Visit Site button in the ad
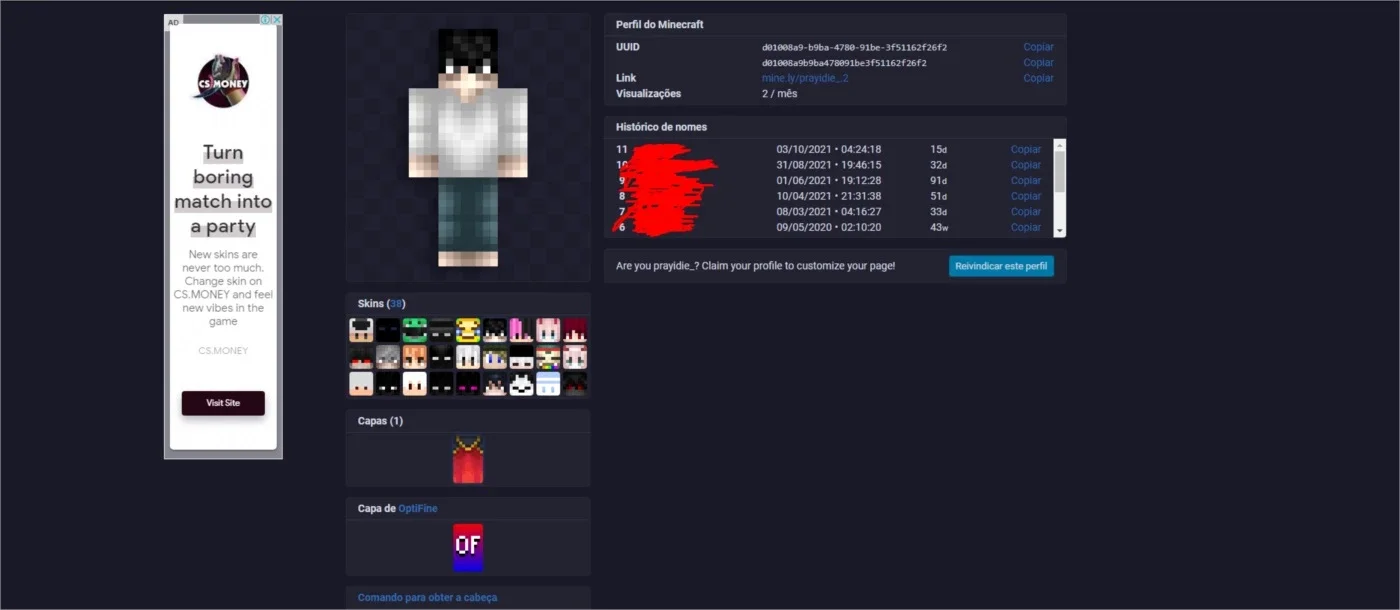The image size is (1400, 610). pos(223,403)
